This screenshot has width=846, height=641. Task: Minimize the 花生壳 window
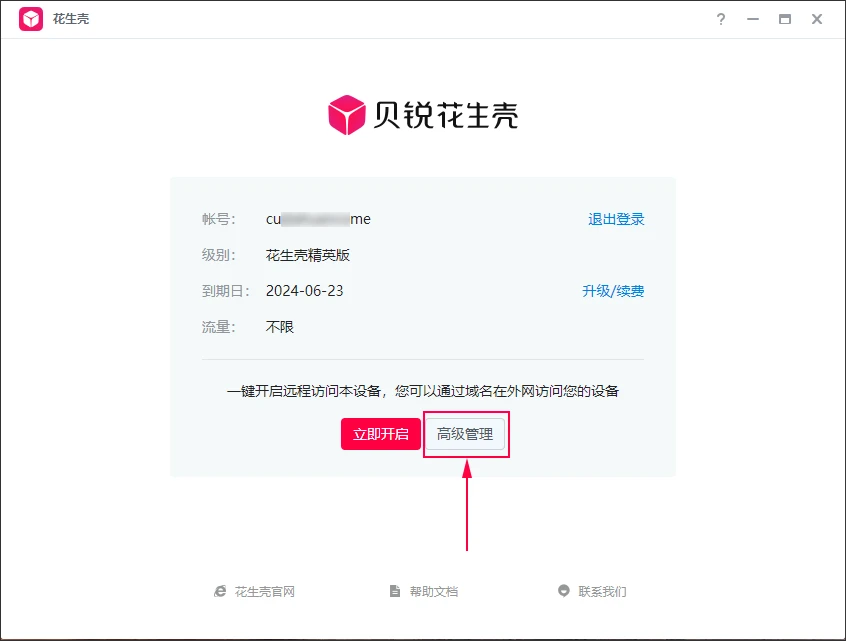point(753,19)
